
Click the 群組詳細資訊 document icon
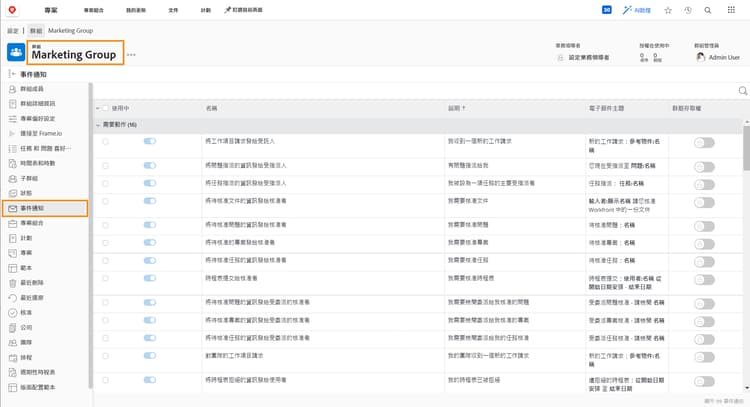click(x=12, y=104)
